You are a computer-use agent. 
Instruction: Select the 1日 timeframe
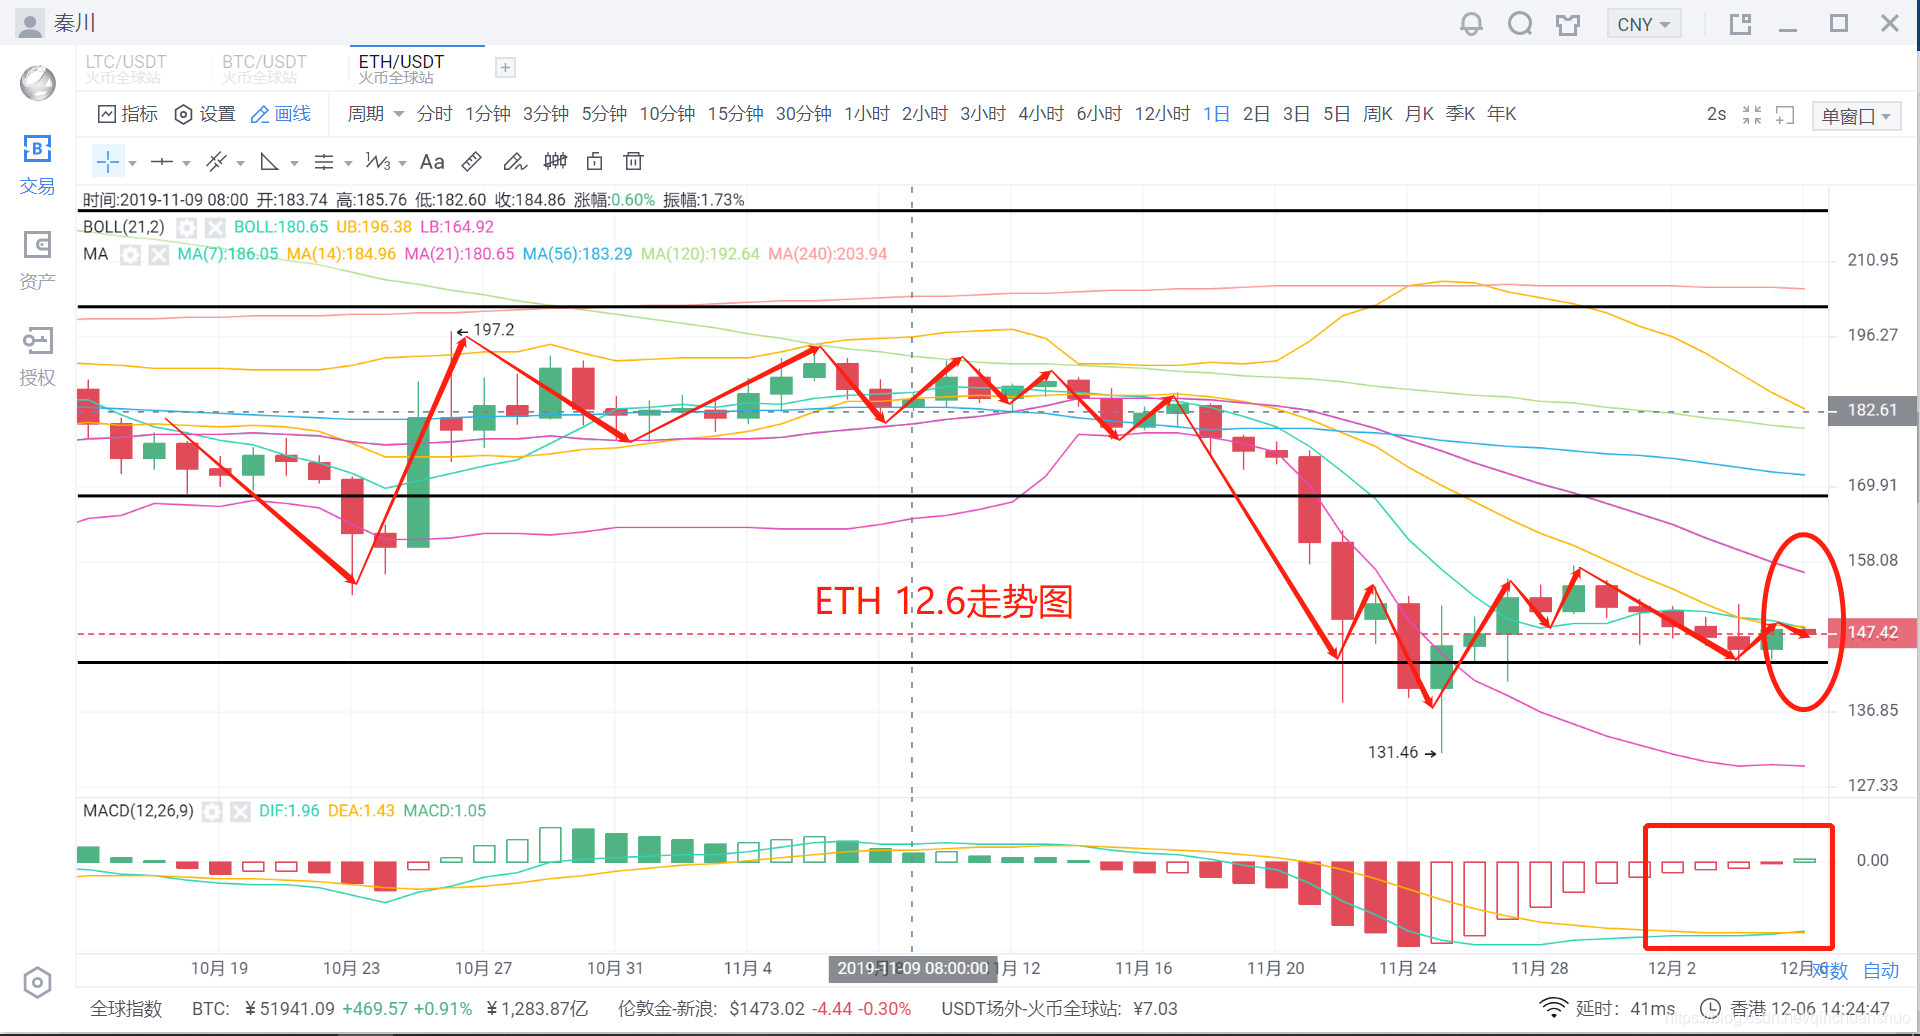tap(1216, 114)
